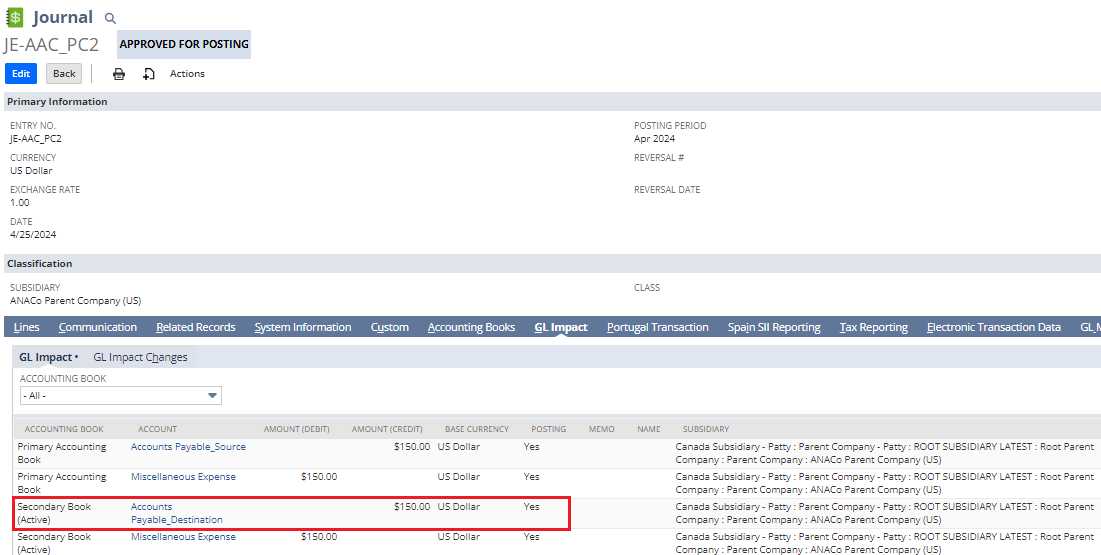Click the Name column header
Screen dimensions: 1101x555
(650, 429)
